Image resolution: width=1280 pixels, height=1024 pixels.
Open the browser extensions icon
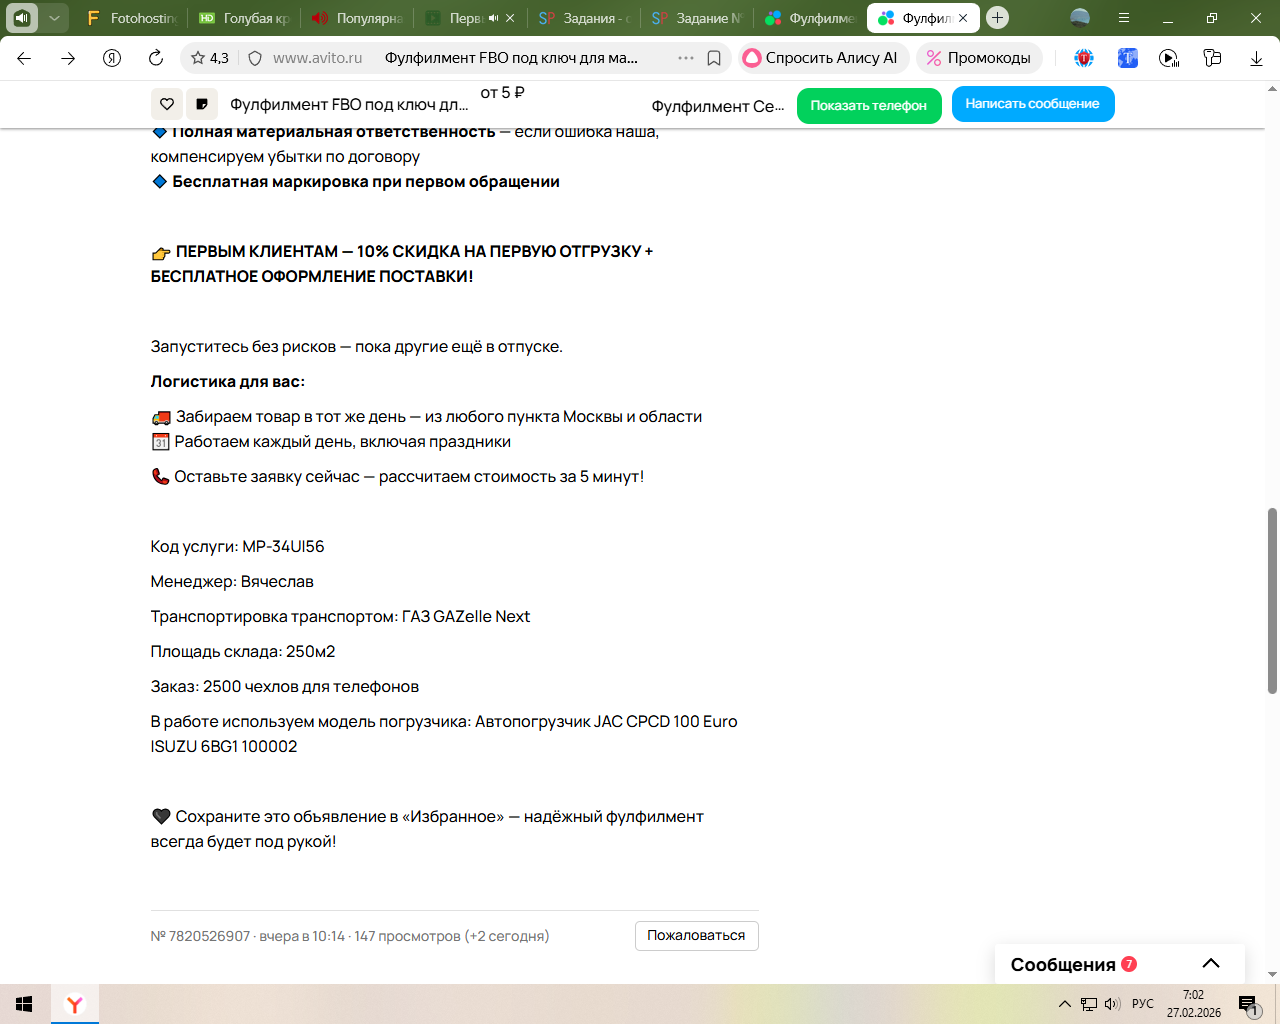1213,58
